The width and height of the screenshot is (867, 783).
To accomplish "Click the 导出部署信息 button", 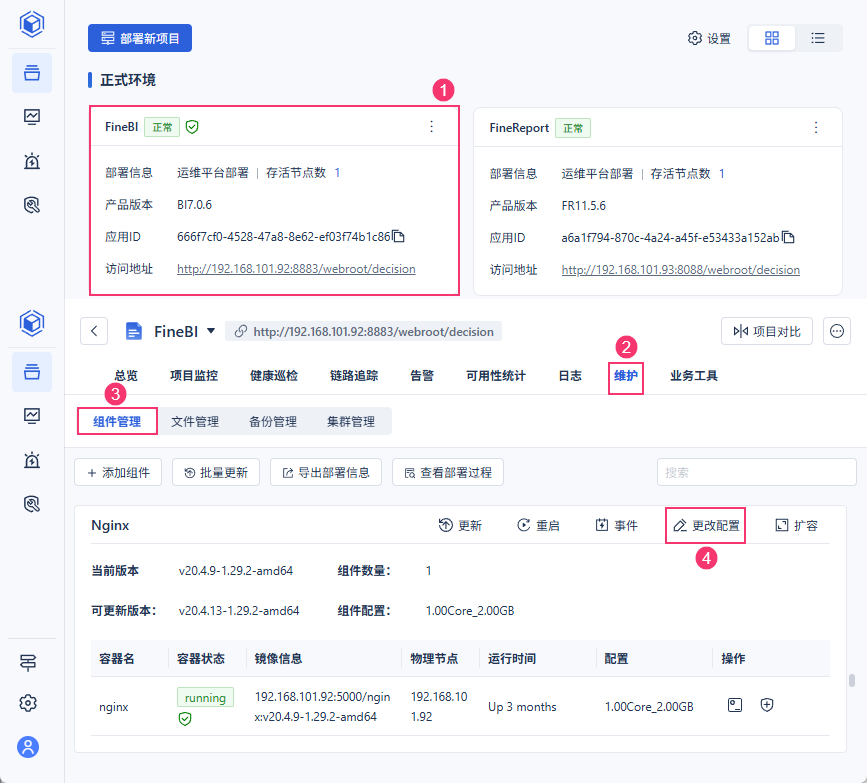I will [326, 472].
